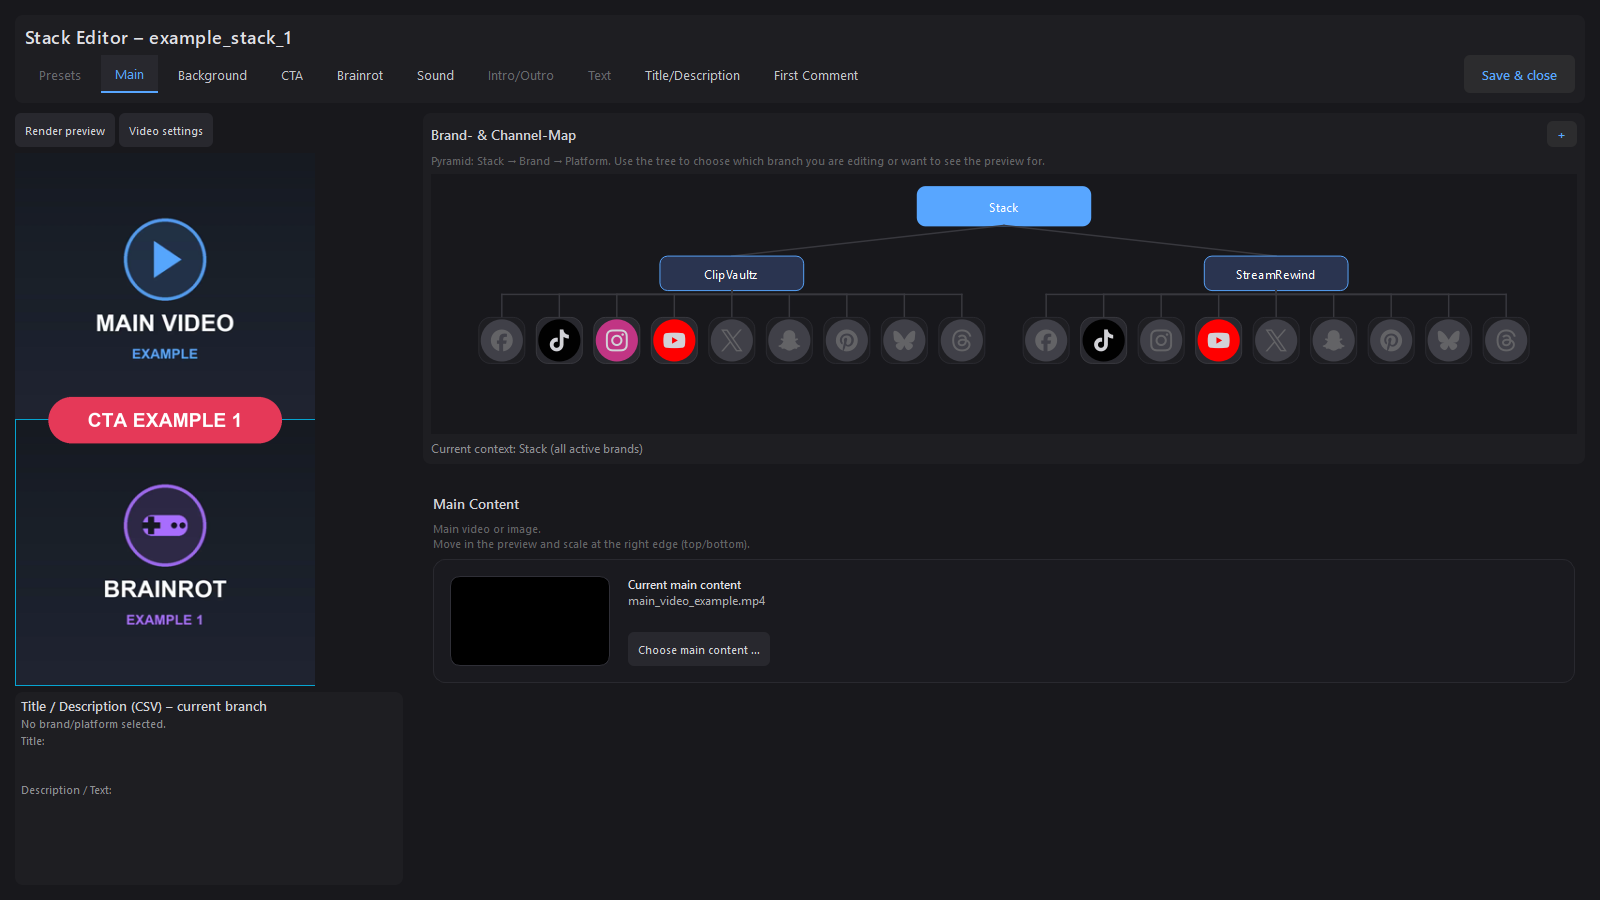Select ClipVaultz Instagram platform icon
1600x900 pixels.
pos(617,341)
